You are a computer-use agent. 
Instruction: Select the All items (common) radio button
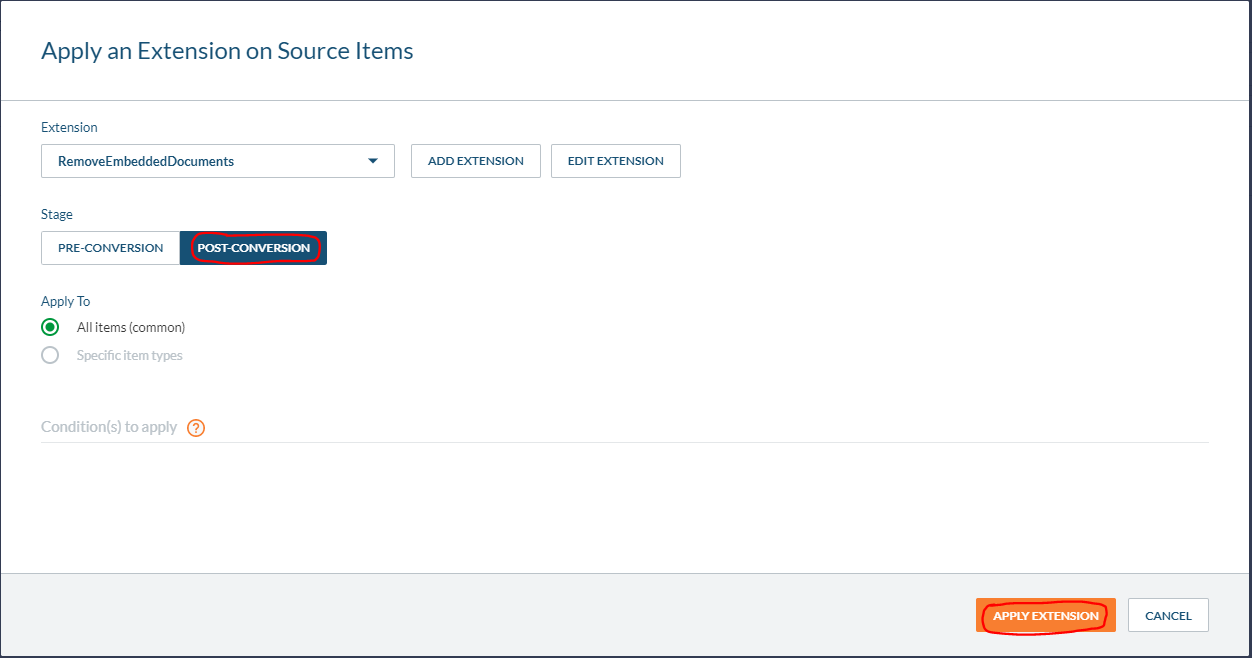pos(50,327)
